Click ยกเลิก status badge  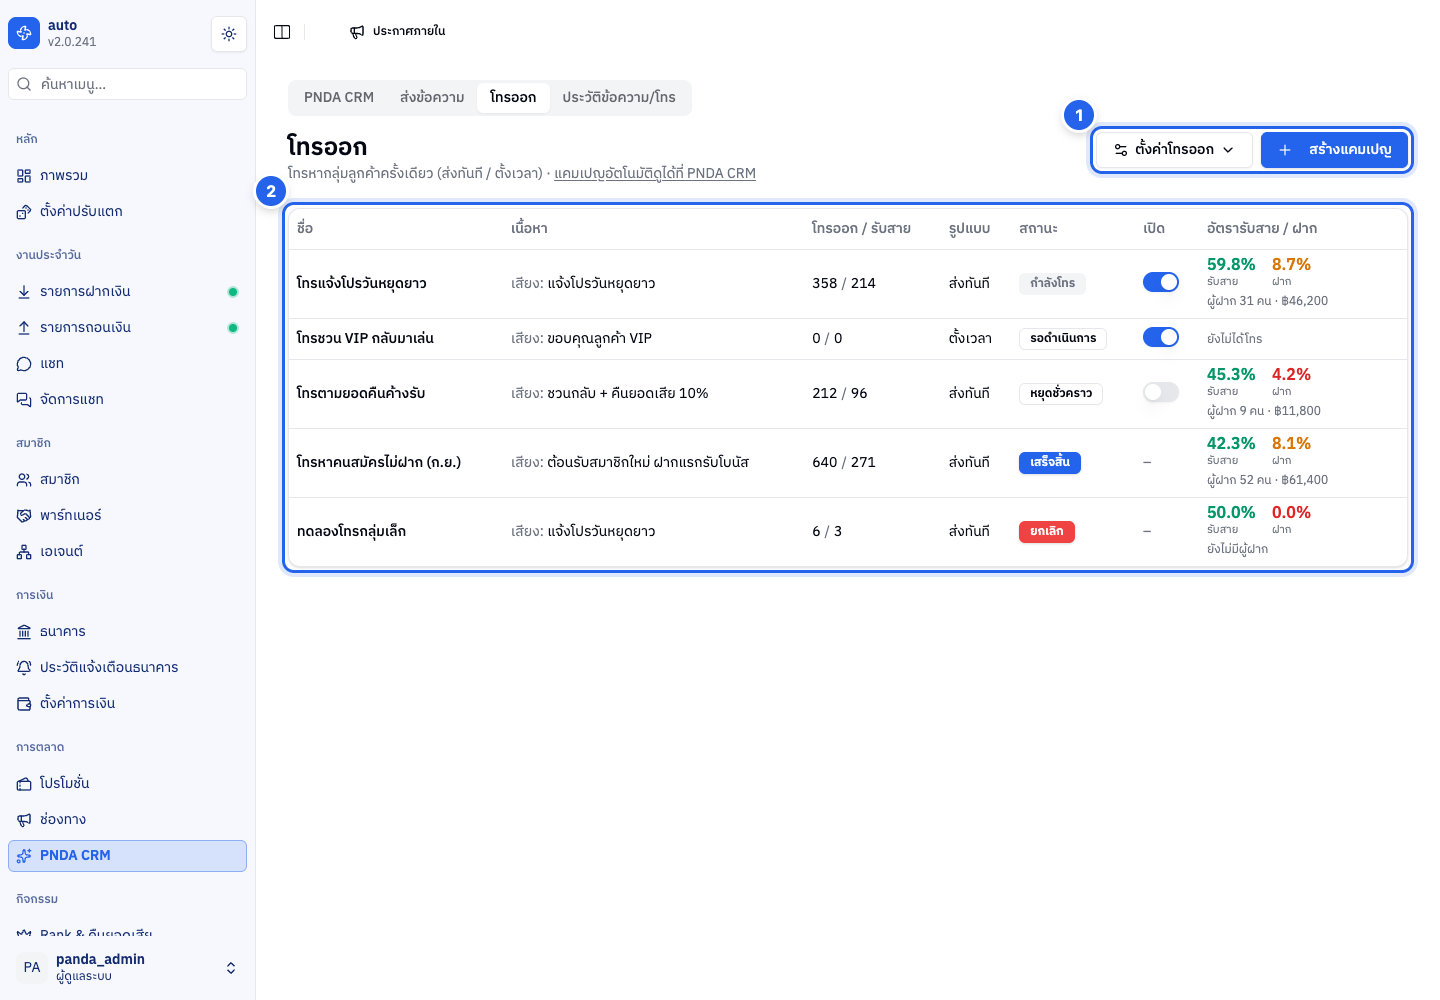(1047, 531)
